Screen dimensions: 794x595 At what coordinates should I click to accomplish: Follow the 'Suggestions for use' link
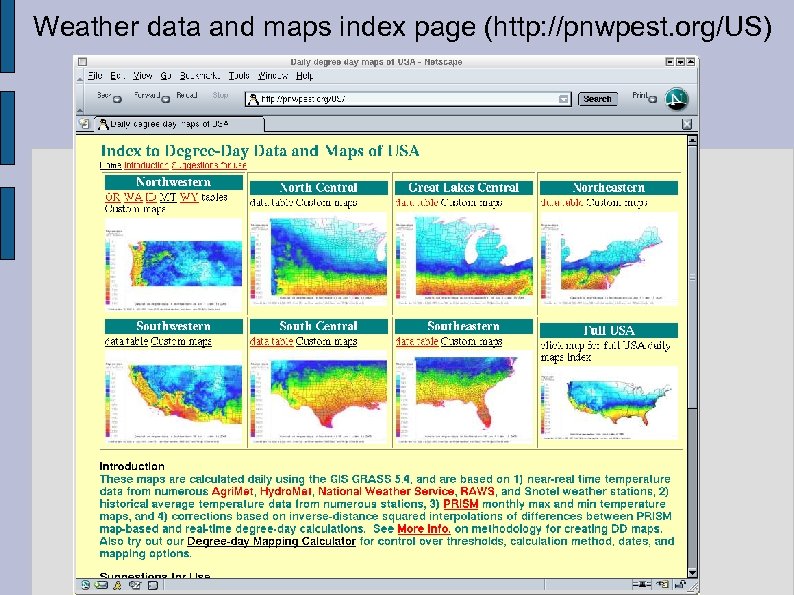pos(209,165)
